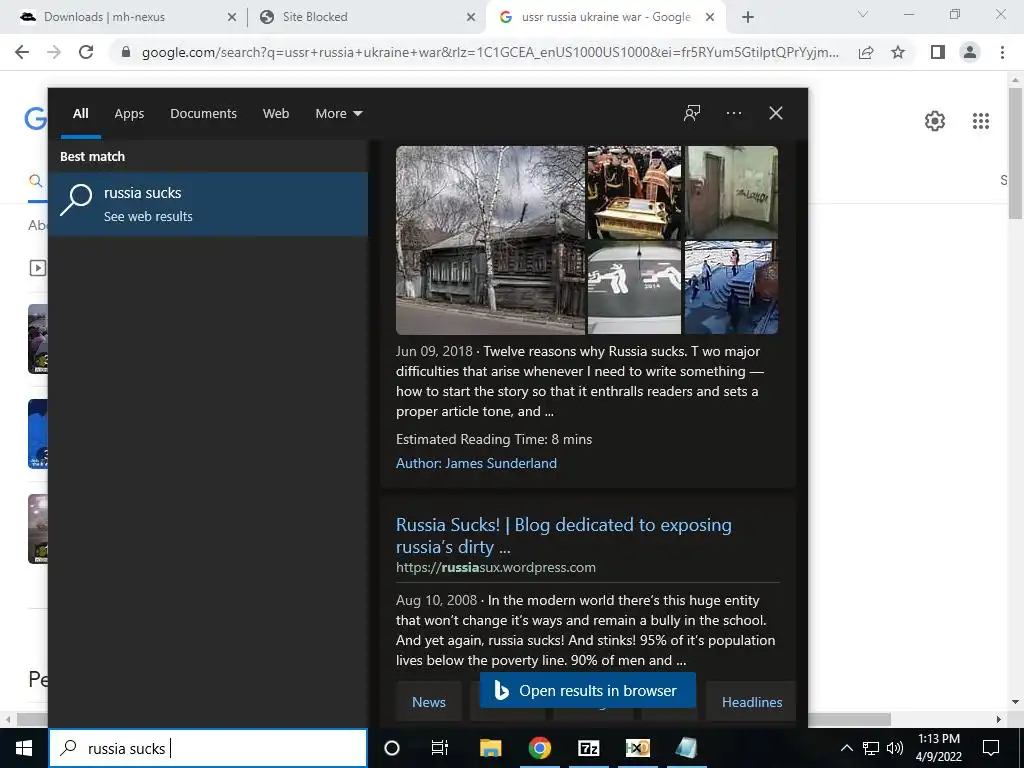Click the white car hood image thumbnail
The image size is (1024, 768).
634,287
